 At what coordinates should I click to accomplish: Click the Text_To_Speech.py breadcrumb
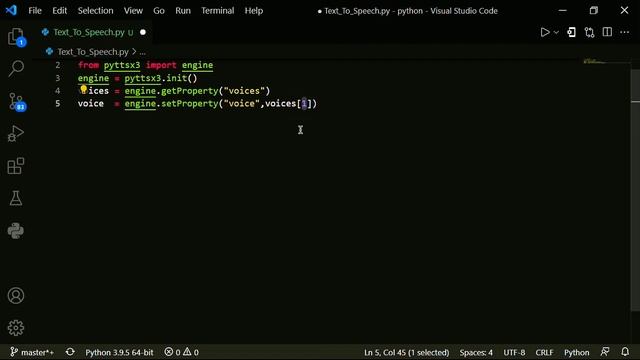pos(93,52)
